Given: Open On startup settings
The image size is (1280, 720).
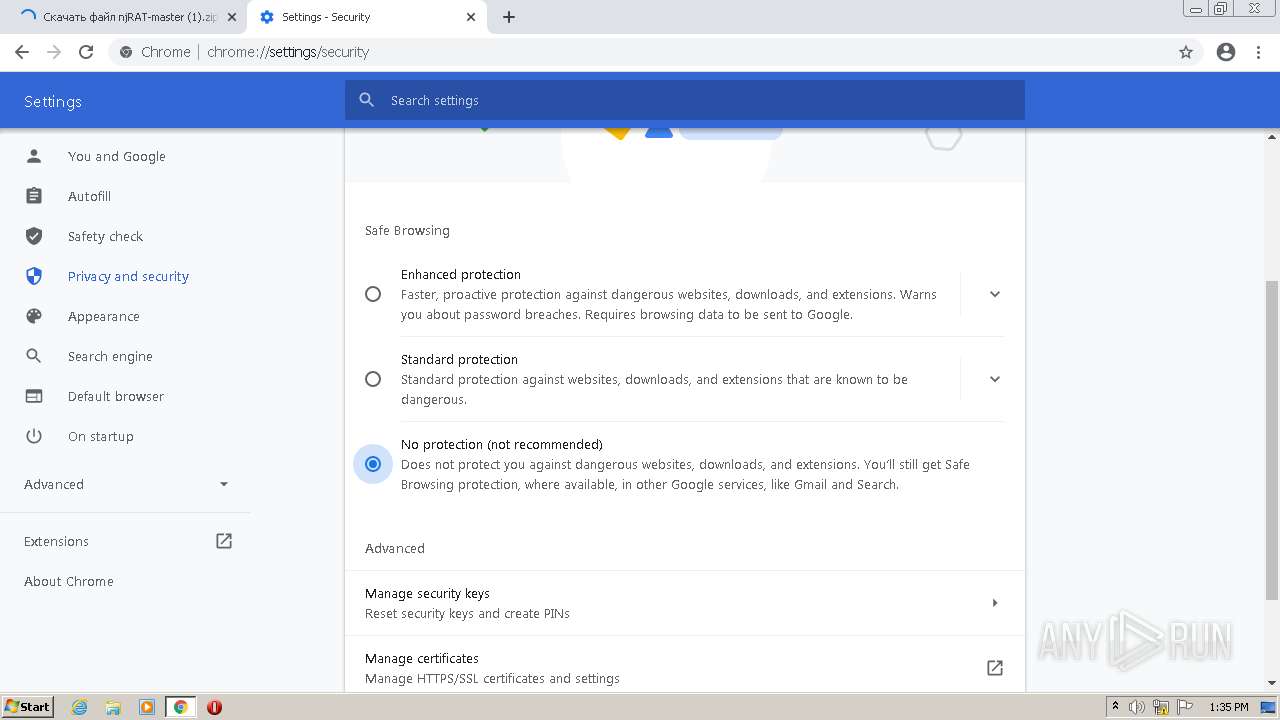Looking at the screenshot, I should [x=100, y=436].
